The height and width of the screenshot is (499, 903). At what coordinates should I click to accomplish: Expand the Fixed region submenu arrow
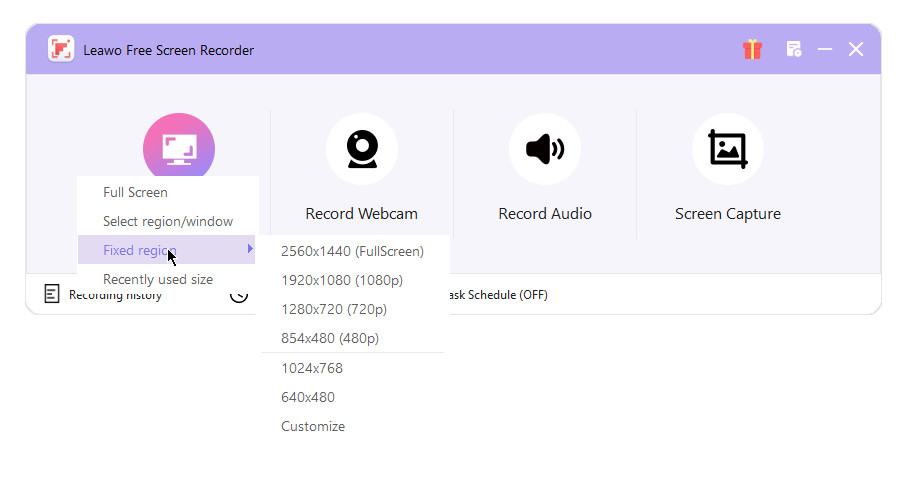coord(250,250)
